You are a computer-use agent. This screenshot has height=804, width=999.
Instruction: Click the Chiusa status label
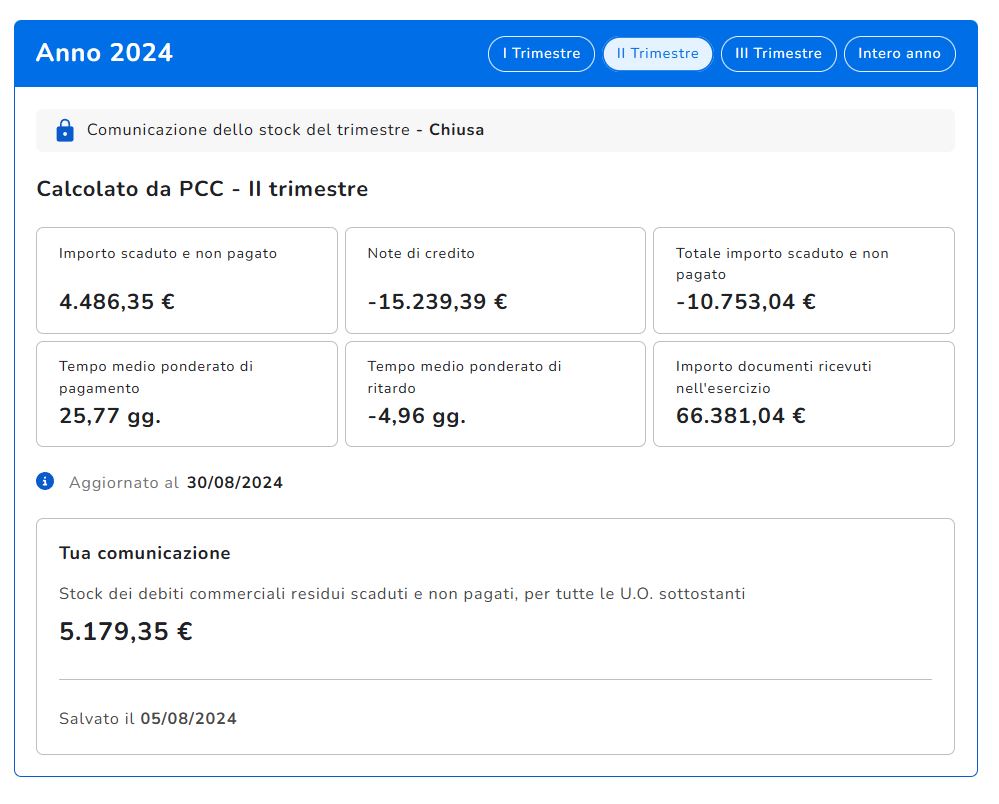point(456,130)
